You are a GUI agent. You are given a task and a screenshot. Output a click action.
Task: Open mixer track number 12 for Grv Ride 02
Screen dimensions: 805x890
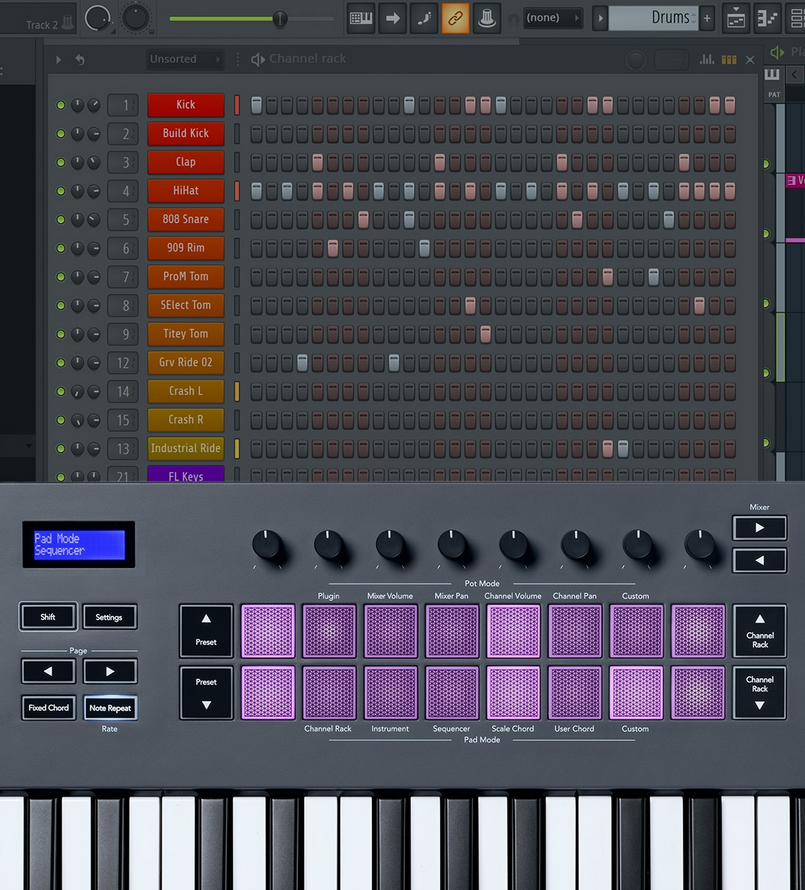pos(123,363)
